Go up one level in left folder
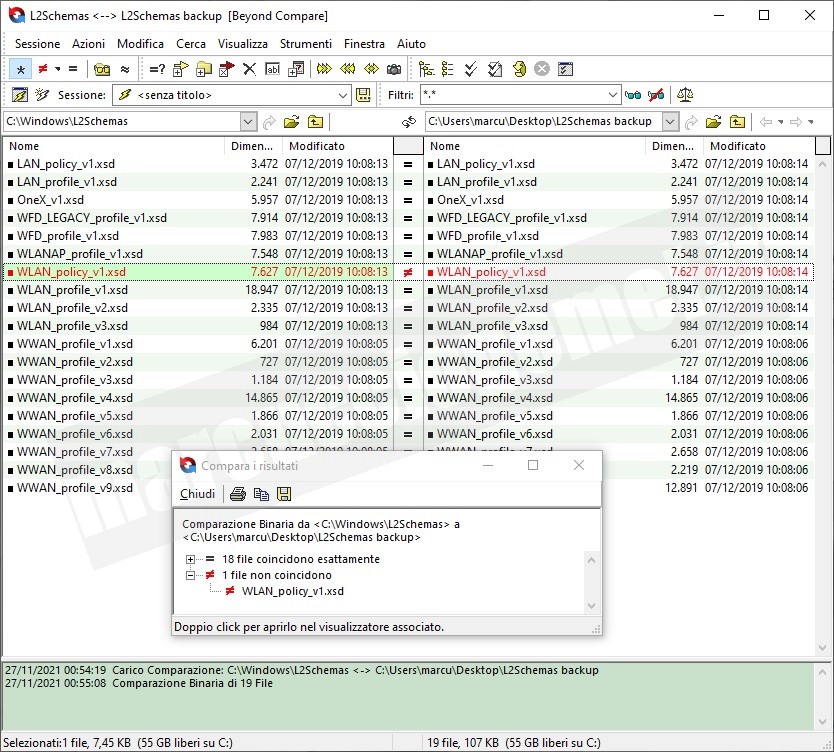Image resolution: width=834 pixels, height=752 pixels. point(315,122)
